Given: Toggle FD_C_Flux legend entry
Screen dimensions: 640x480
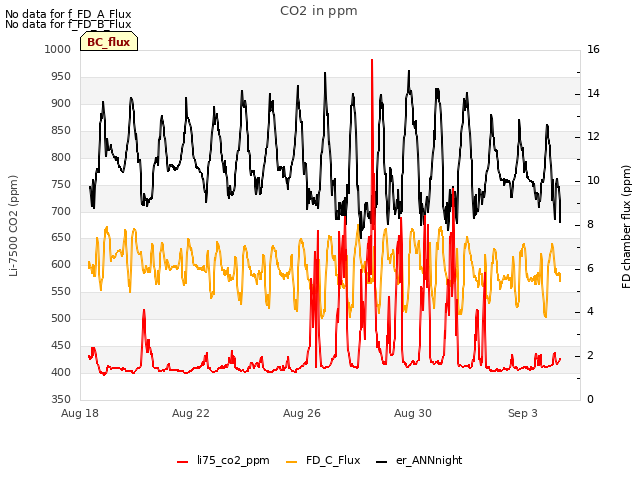Looking at the screenshot, I should (x=323, y=460).
